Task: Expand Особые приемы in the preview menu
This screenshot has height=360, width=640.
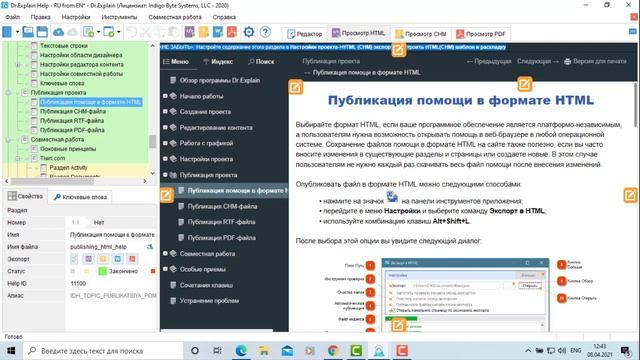Action: click(x=165, y=269)
